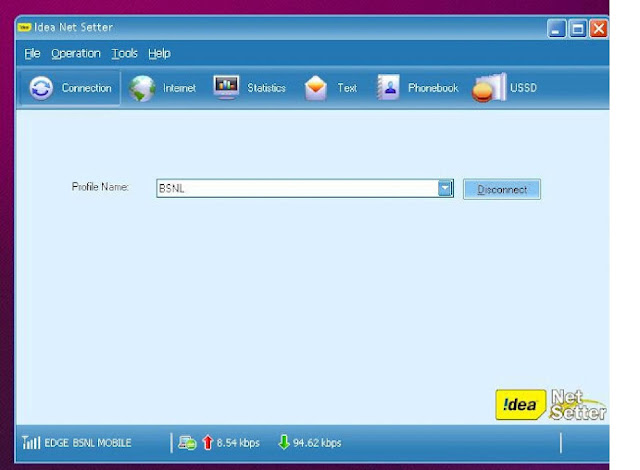Image resolution: width=640 pixels, height=470 pixels.
Task: Click the signal strength bars icon
Action: coord(31,442)
